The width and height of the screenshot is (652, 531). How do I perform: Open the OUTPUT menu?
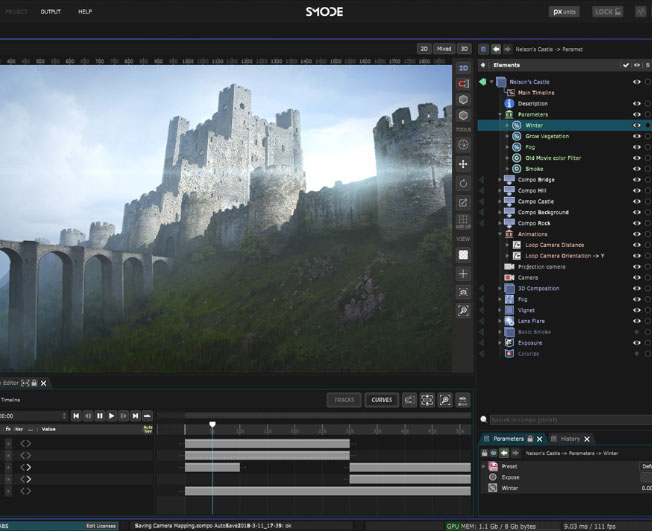50,12
